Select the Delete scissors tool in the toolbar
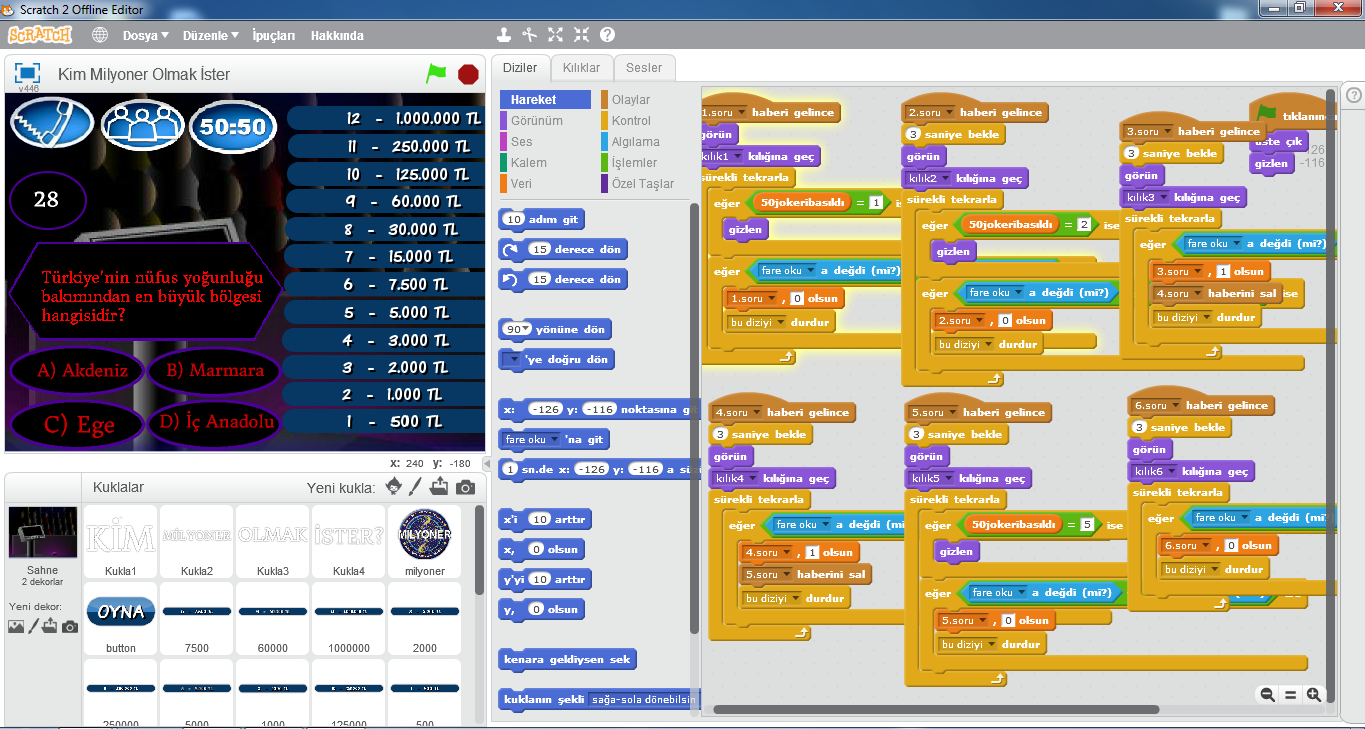The width and height of the screenshot is (1365, 729). tap(530, 35)
